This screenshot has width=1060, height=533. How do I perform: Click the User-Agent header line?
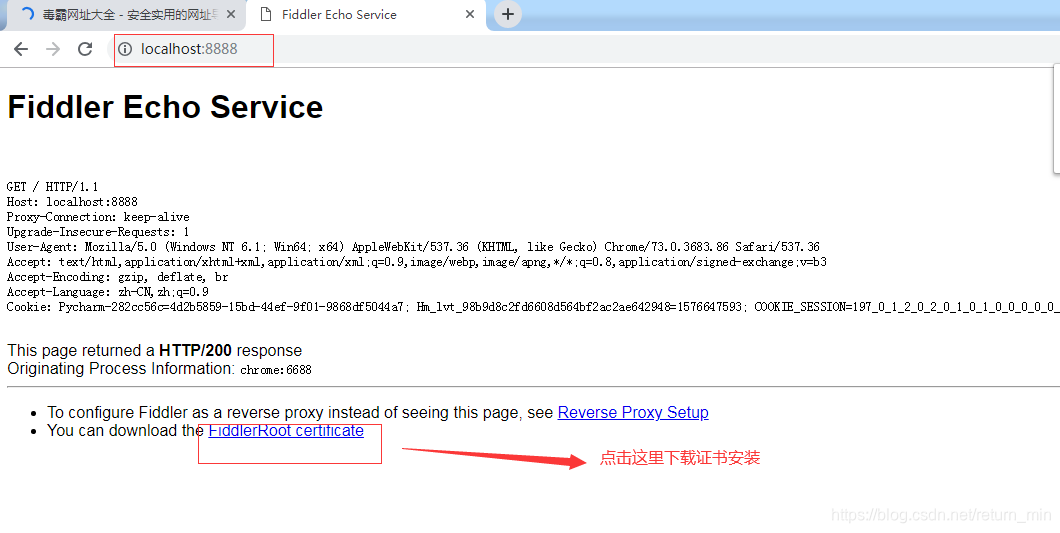413,247
